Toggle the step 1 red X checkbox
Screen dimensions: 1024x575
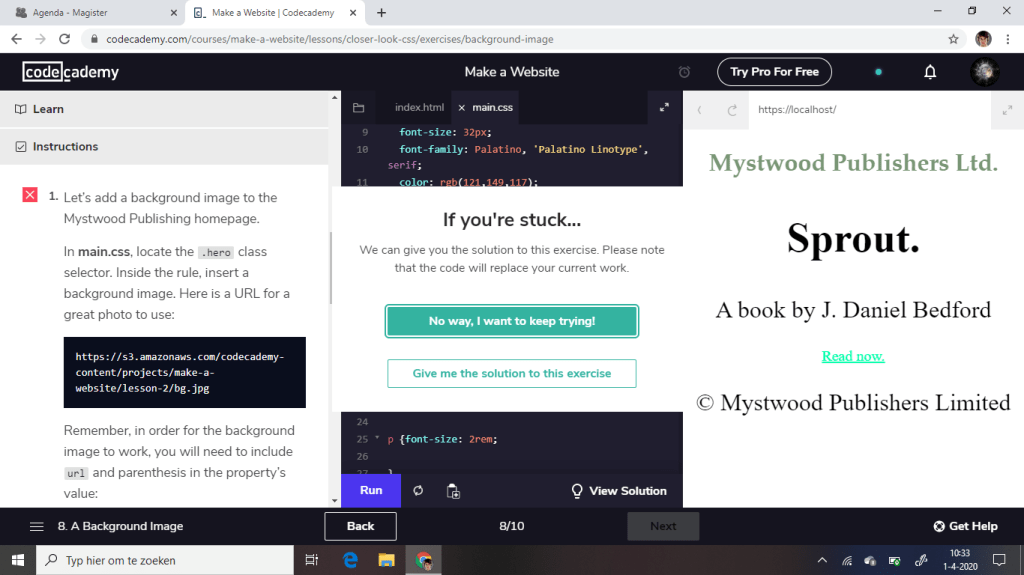coord(30,195)
